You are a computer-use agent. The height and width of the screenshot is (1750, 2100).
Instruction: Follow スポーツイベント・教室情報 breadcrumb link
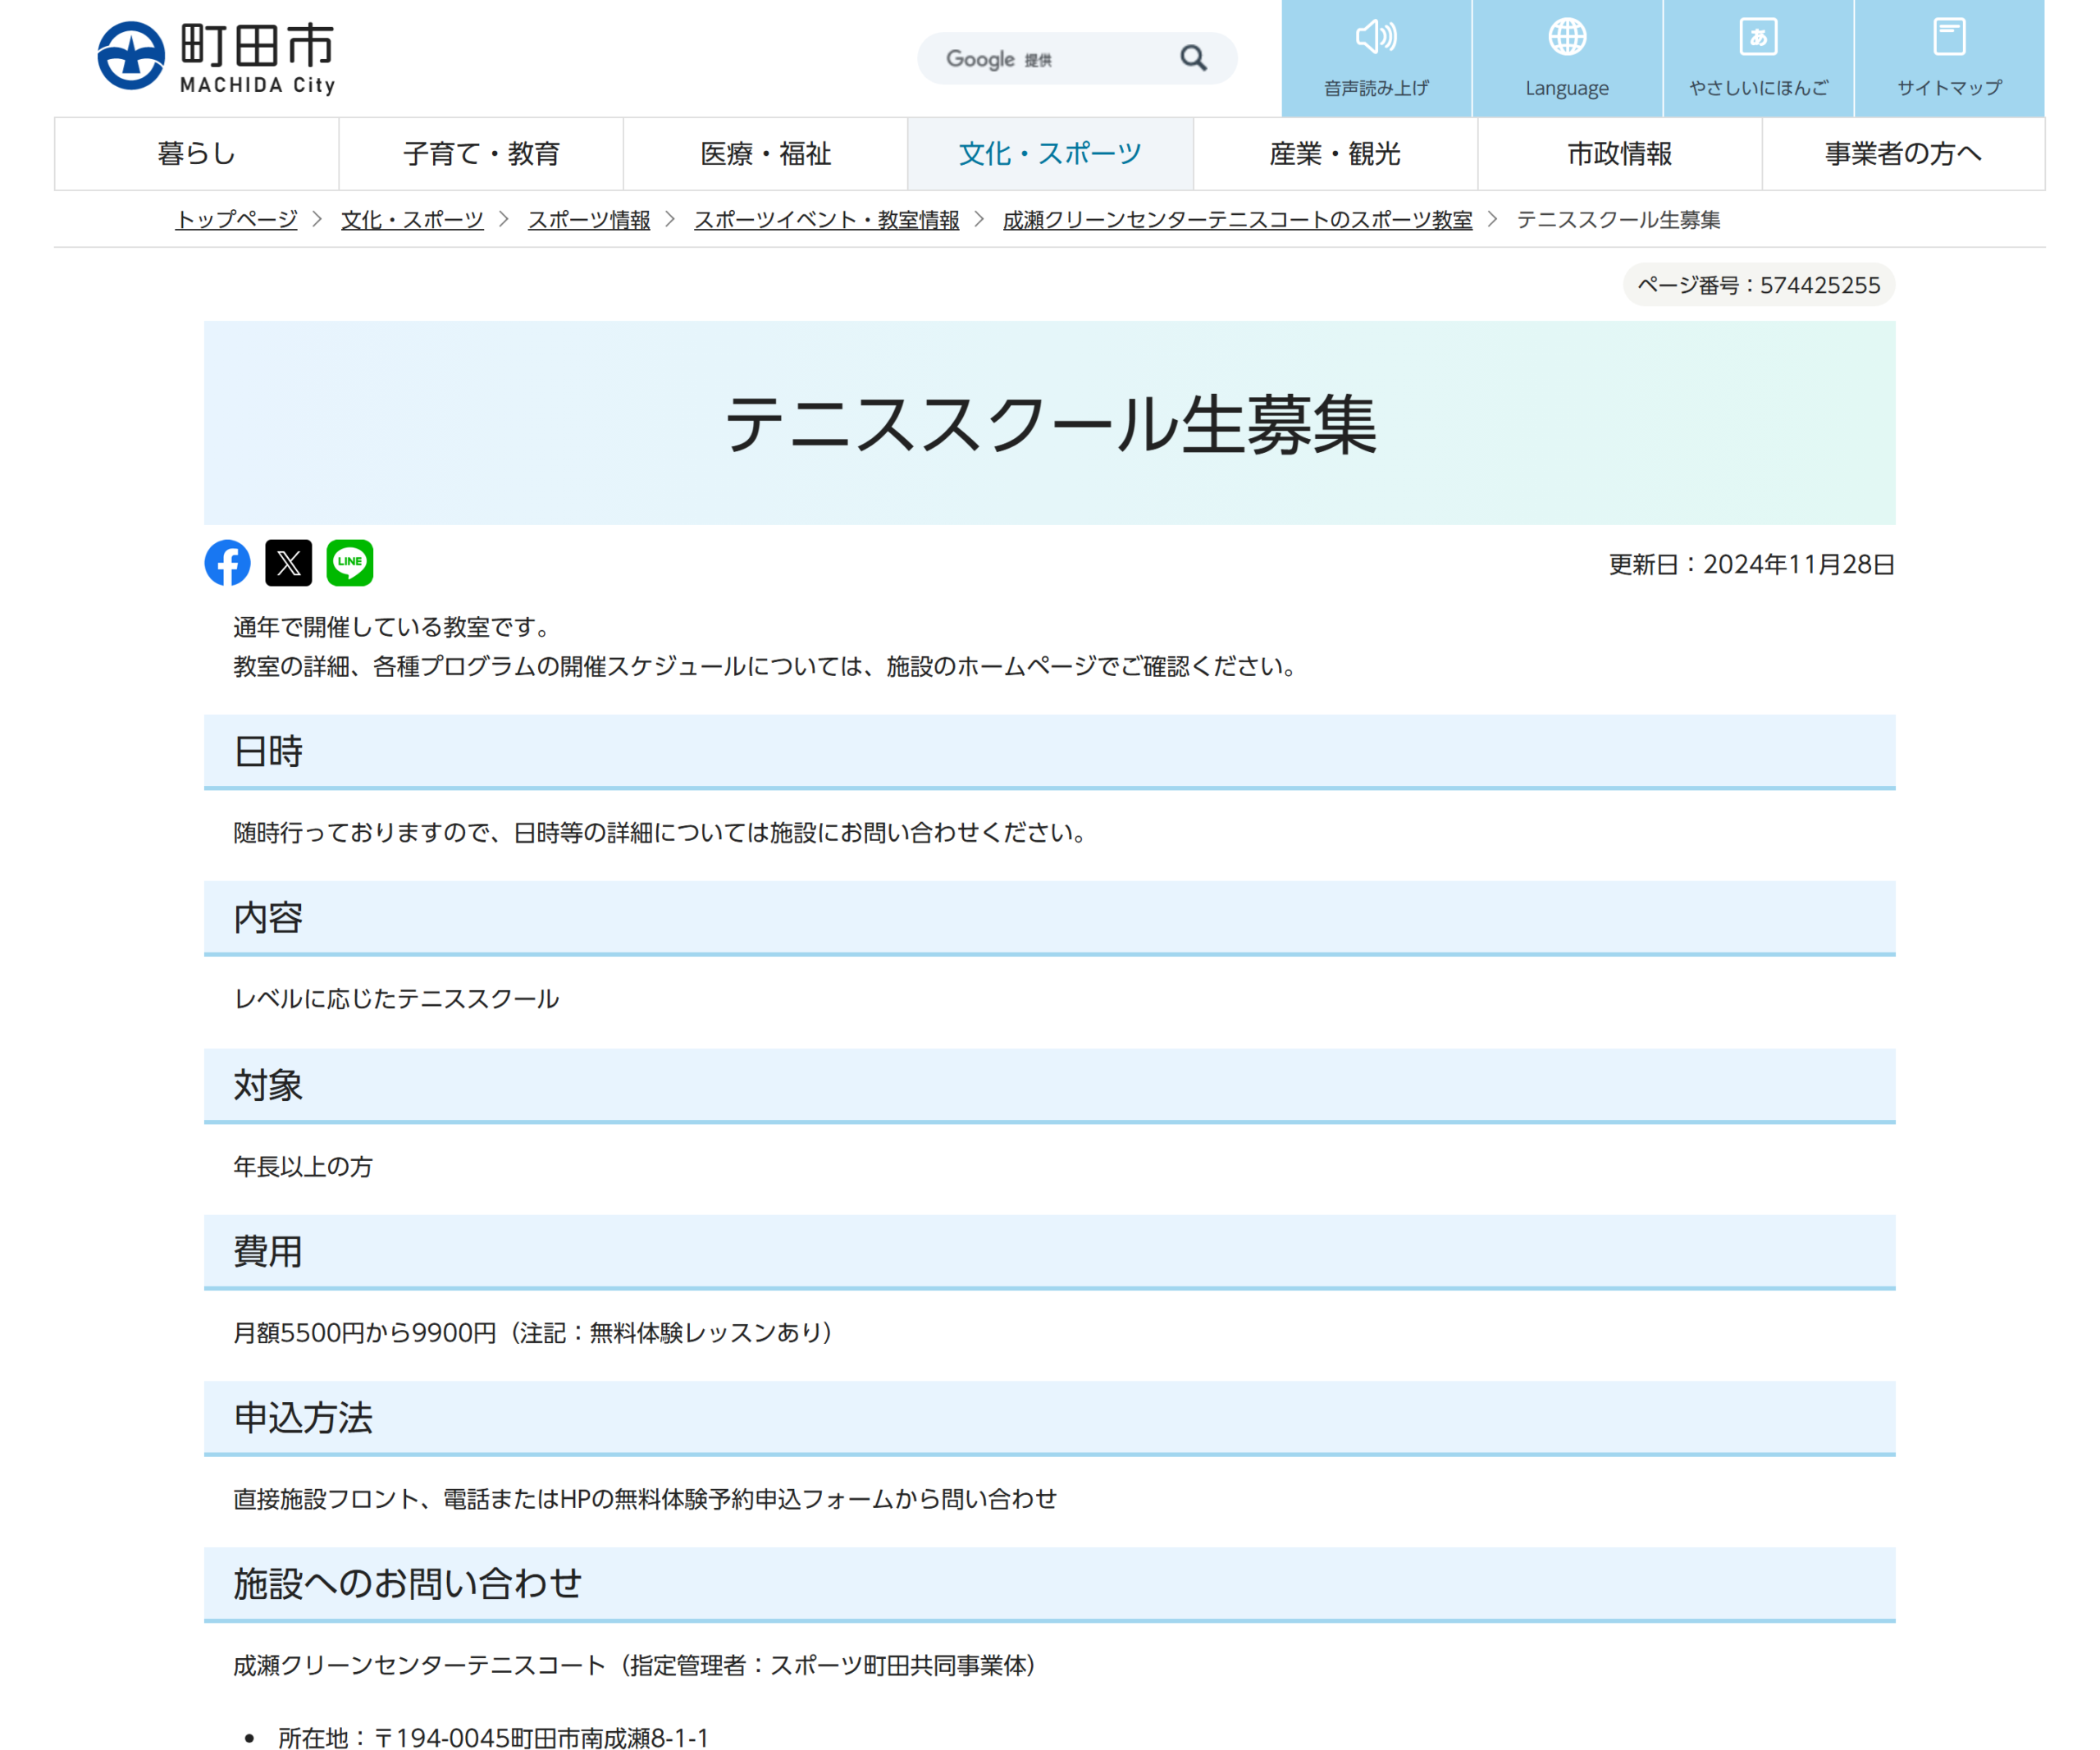(827, 220)
